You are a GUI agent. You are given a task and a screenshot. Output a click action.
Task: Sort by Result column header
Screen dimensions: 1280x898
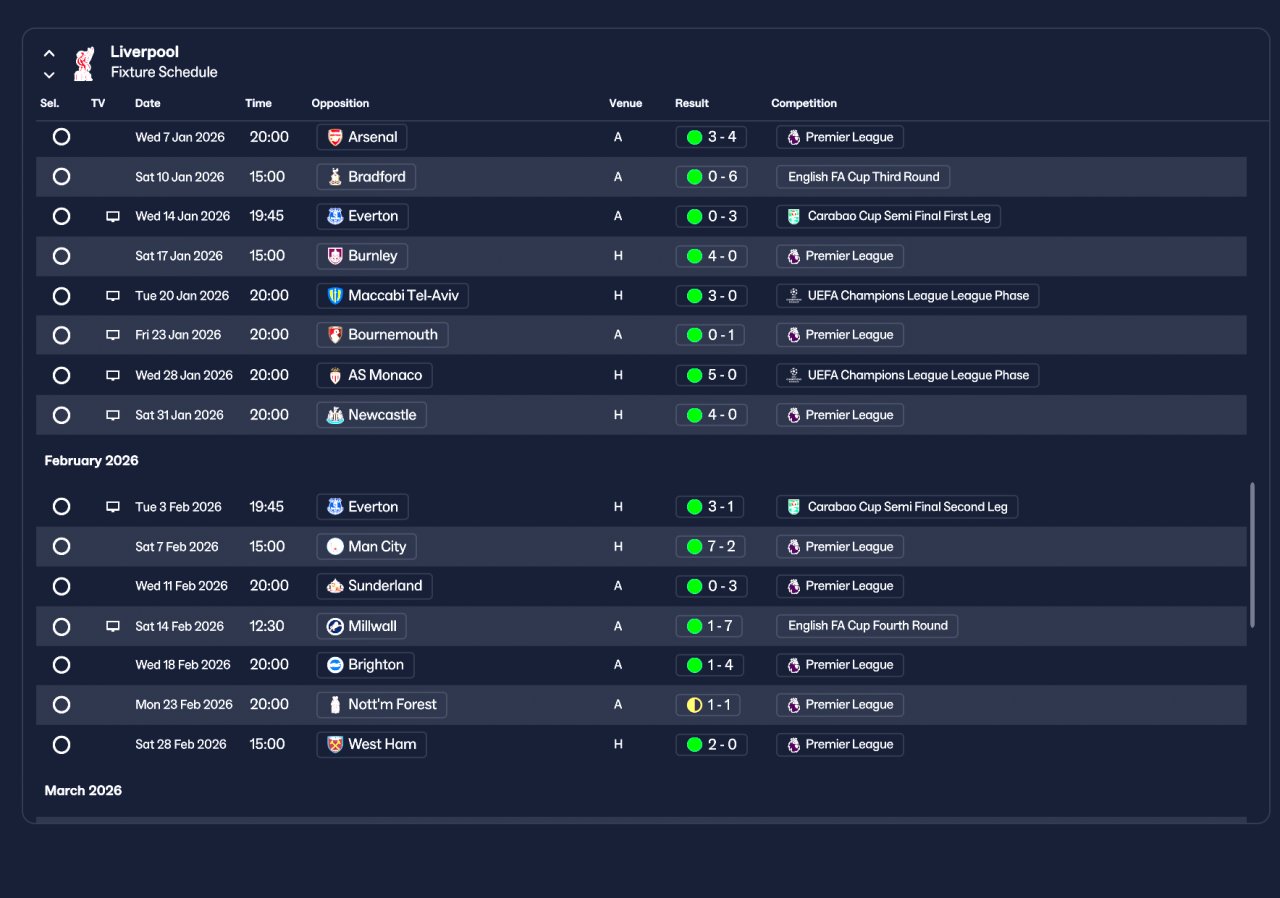point(692,103)
